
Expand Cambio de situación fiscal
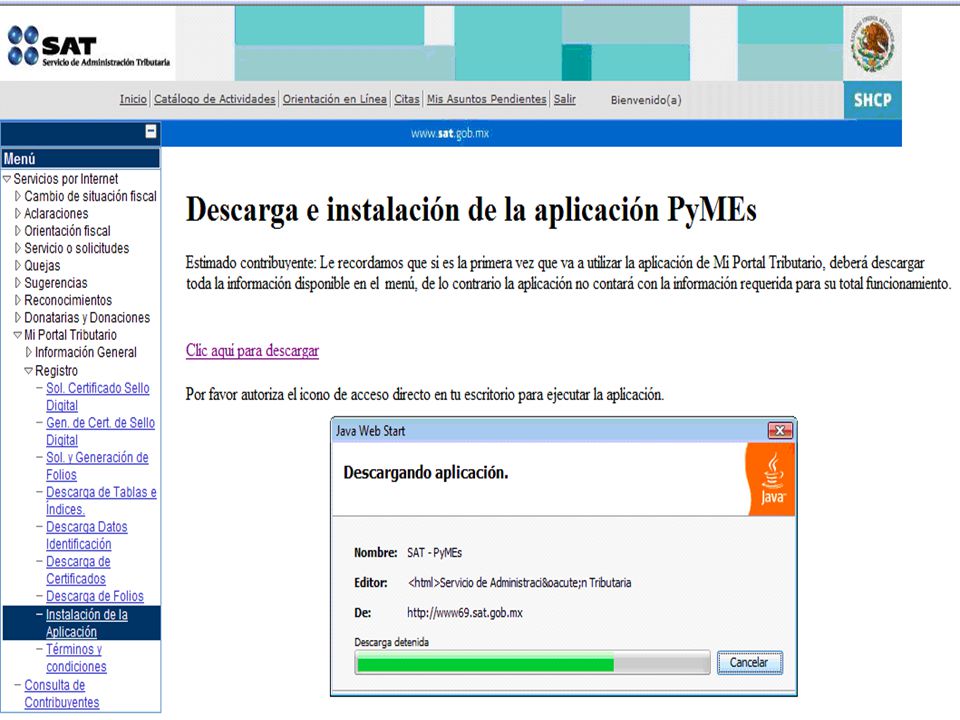(x=18, y=197)
